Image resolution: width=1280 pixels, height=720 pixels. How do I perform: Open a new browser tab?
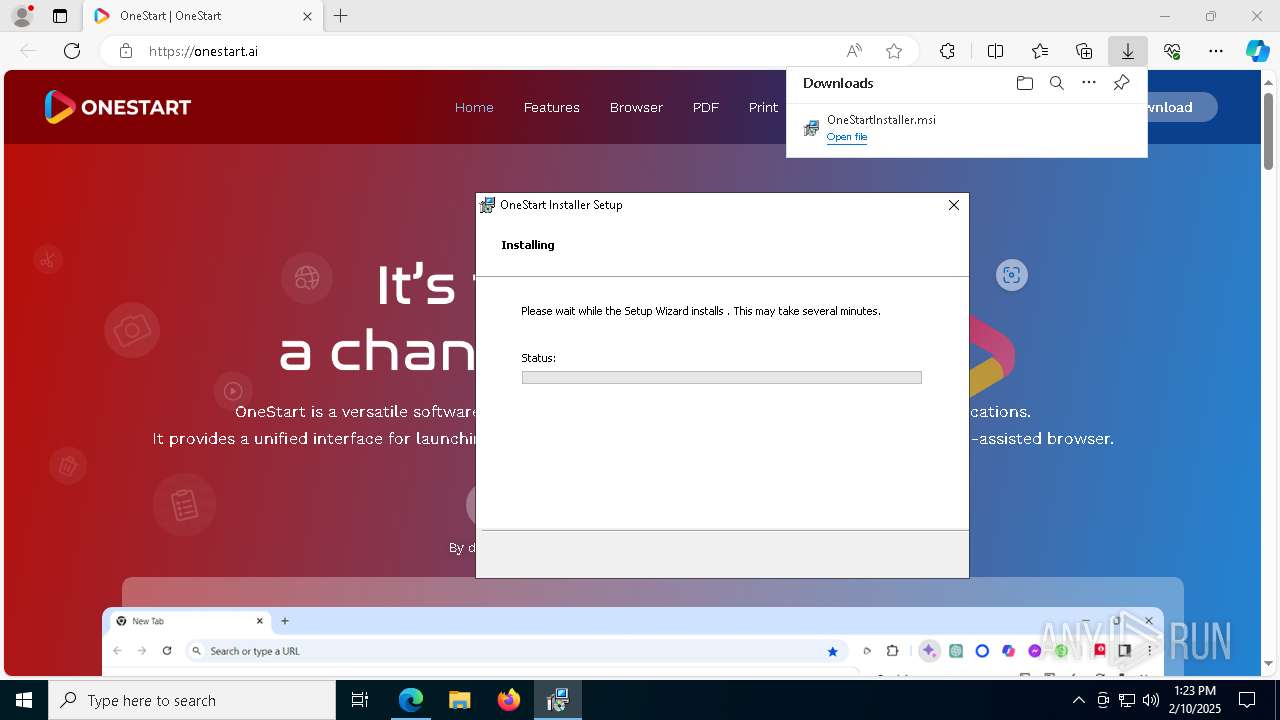coord(341,16)
